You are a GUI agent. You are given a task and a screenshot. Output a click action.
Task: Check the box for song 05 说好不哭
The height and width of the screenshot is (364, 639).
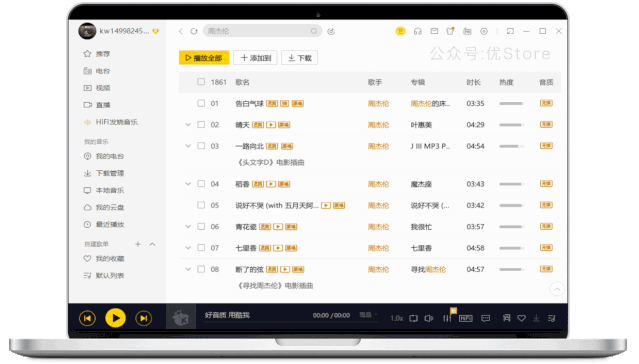[201, 205]
